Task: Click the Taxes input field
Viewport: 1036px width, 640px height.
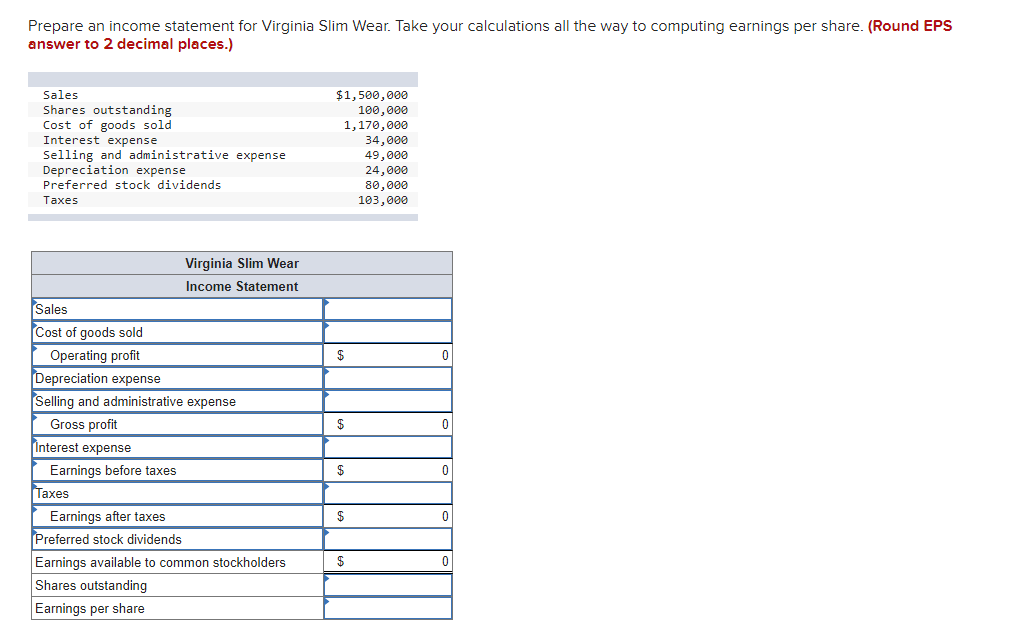Action: (390, 493)
